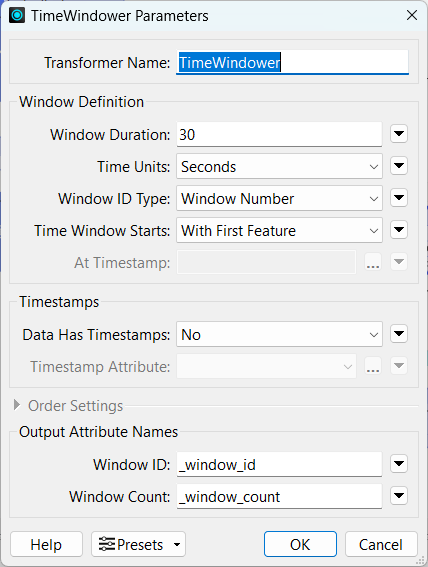Confirm the parameters with OK
428x567 pixels.
tap(300, 544)
